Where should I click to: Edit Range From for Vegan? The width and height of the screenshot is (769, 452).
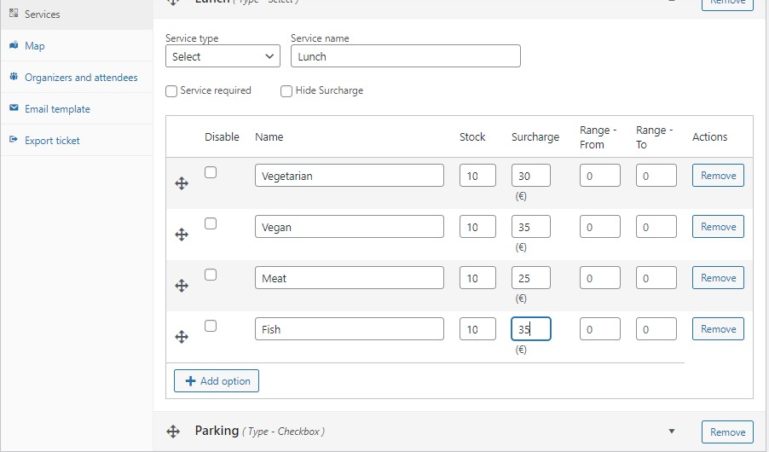[600, 227]
